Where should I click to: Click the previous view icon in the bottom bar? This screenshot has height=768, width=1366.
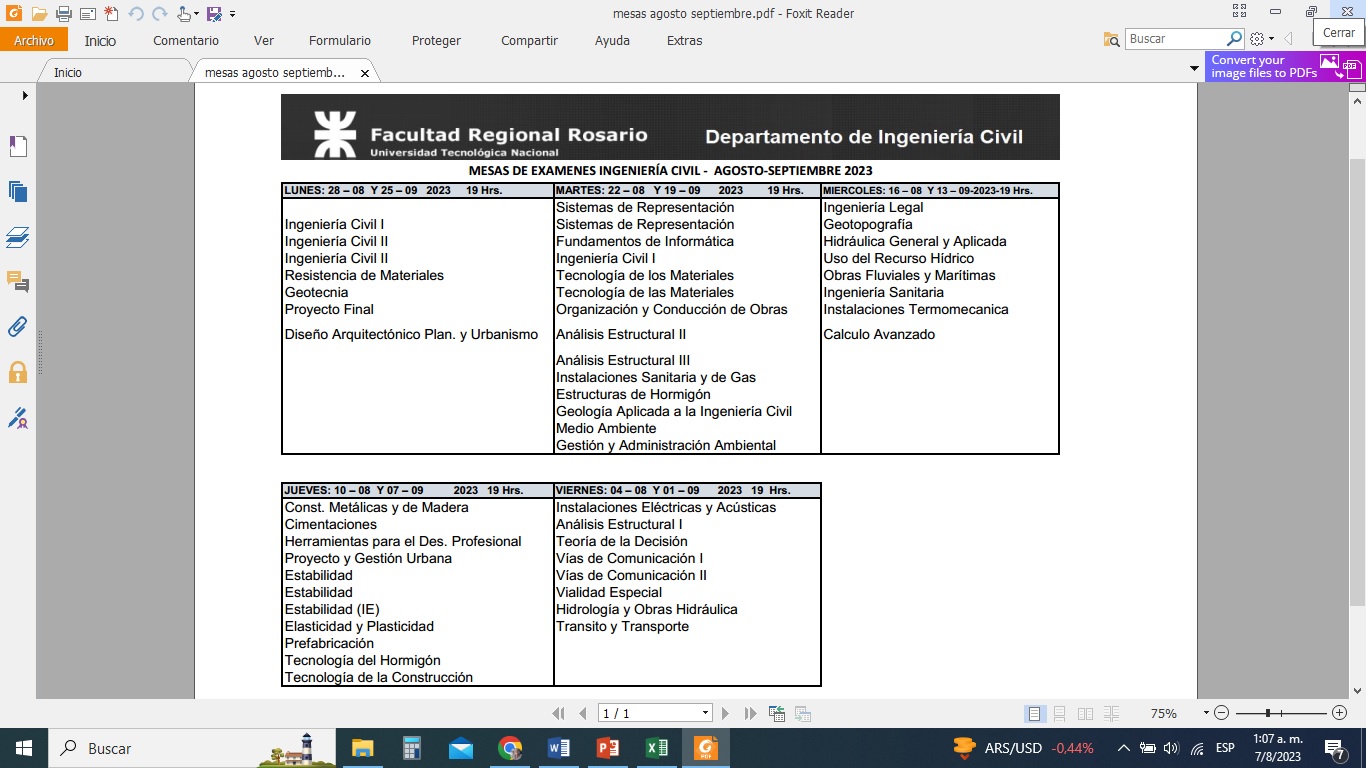tap(777, 713)
